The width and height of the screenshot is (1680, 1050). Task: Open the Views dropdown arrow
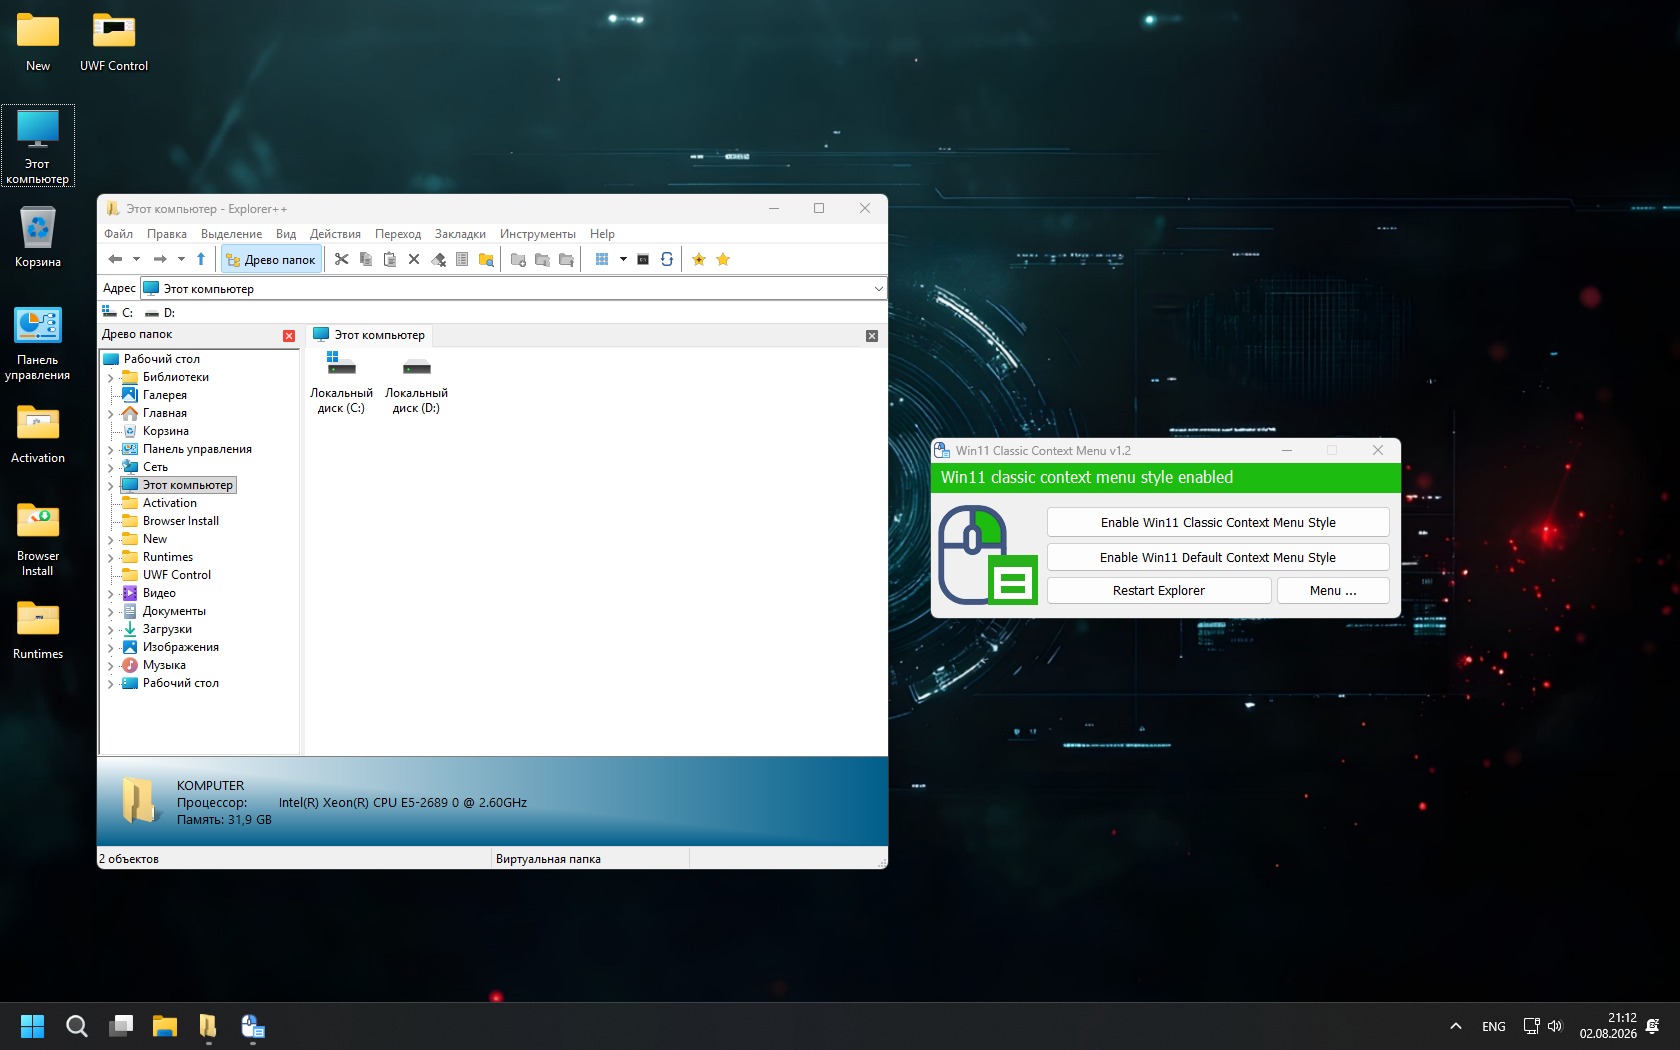coord(623,259)
